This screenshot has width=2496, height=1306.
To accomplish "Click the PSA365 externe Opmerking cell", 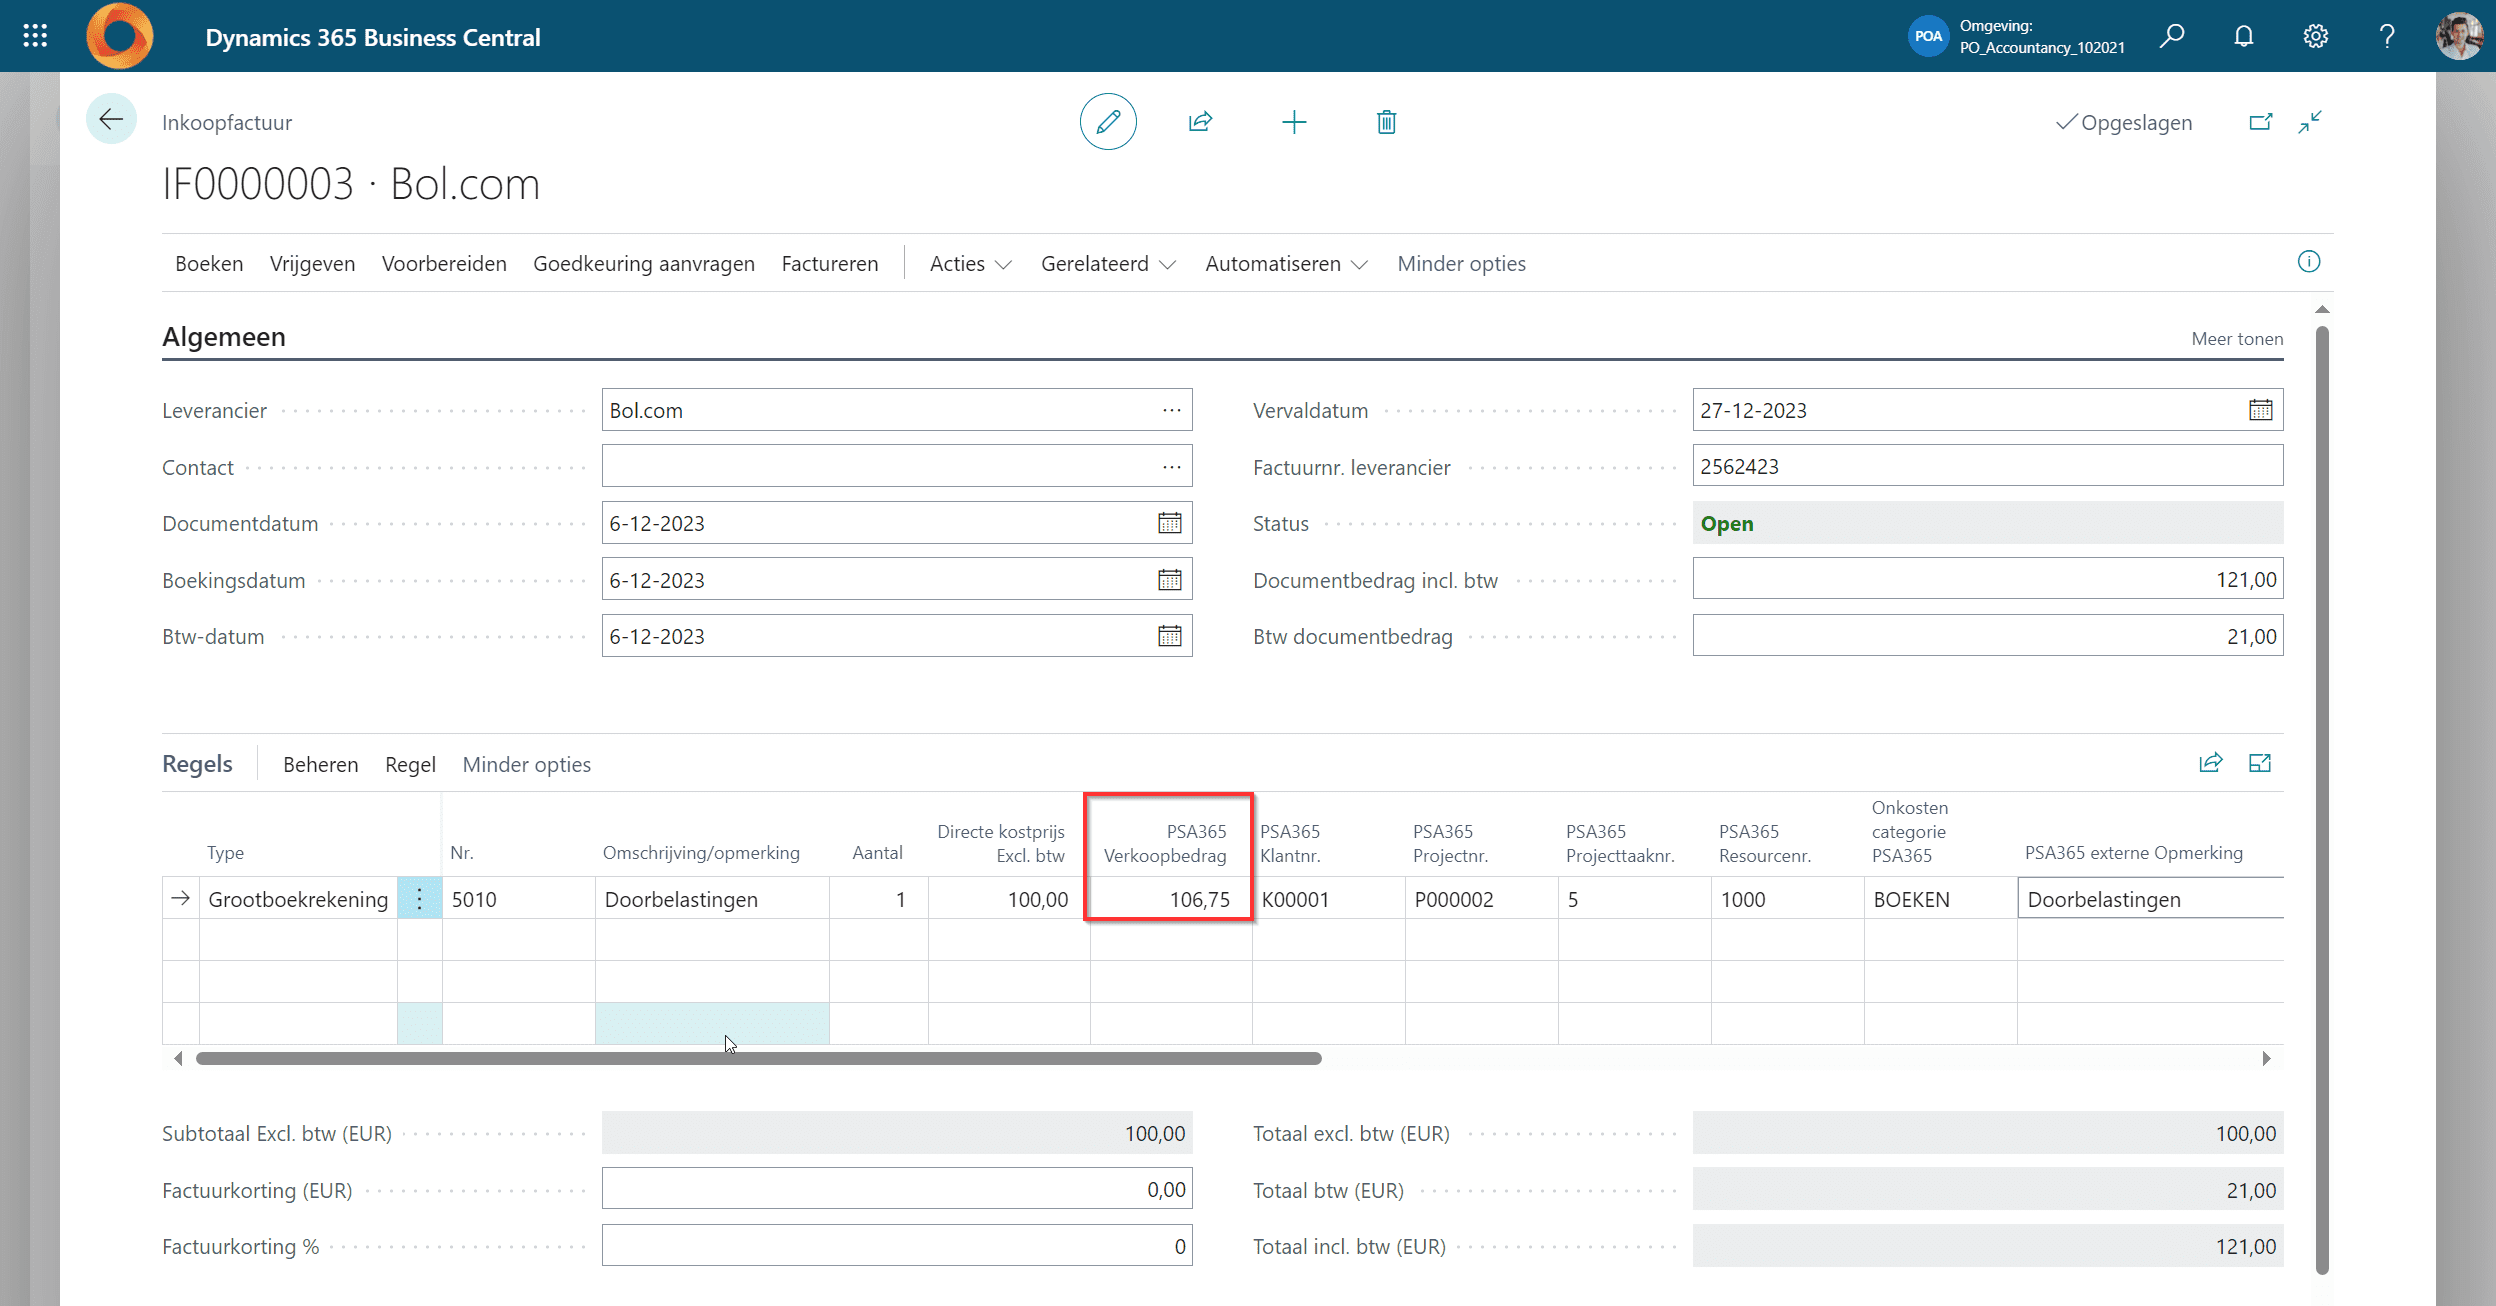I will (x=2150, y=899).
